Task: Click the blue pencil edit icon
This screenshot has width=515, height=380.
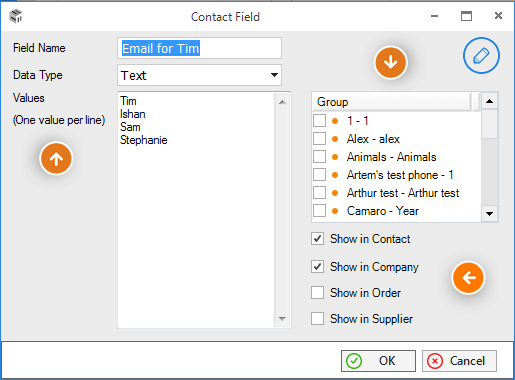Action: pyautogui.click(x=481, y=56)
